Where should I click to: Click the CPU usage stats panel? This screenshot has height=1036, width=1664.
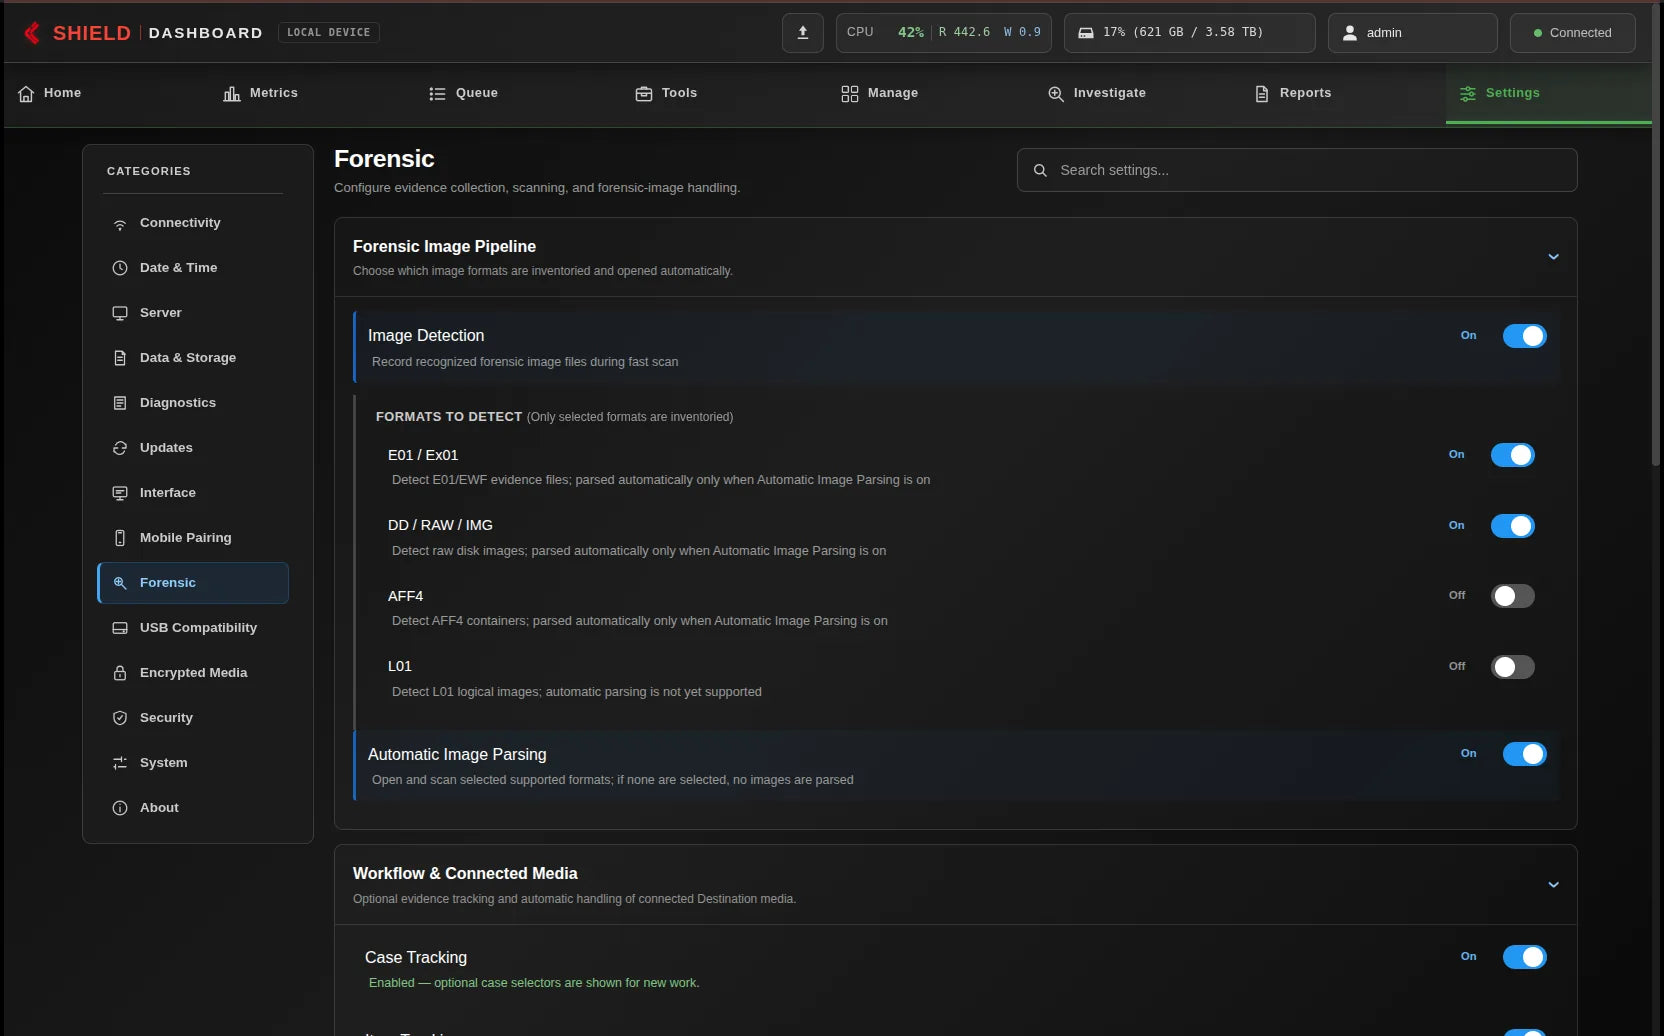[x=943, y=33]
